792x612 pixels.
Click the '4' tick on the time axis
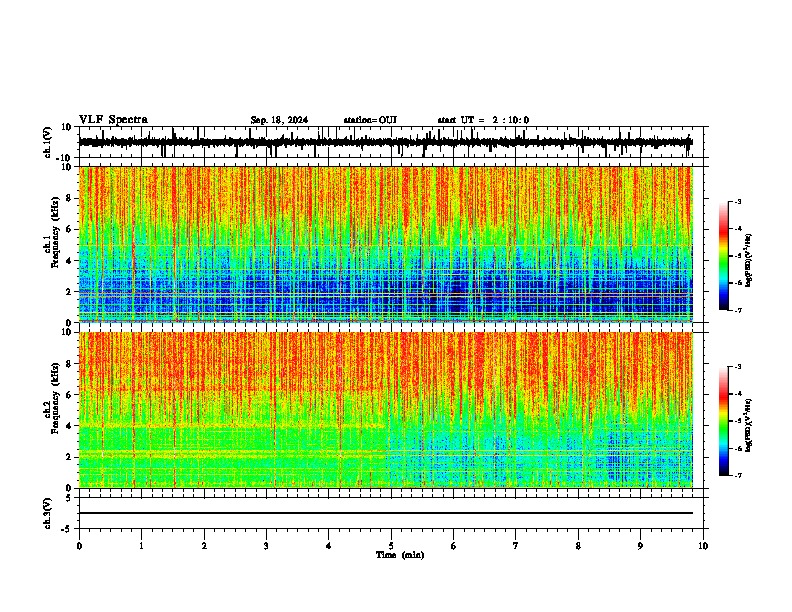pos(329,546)
